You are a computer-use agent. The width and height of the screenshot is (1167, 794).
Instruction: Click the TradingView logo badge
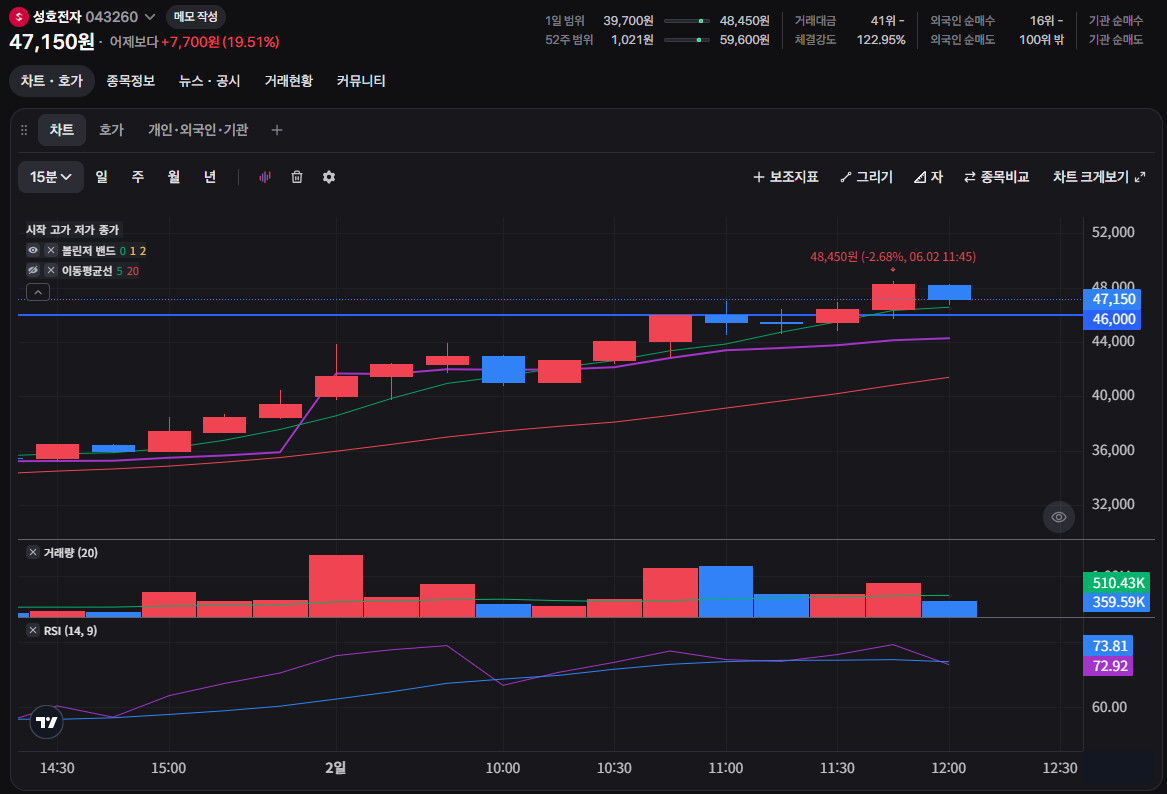(x=46, y=722)
